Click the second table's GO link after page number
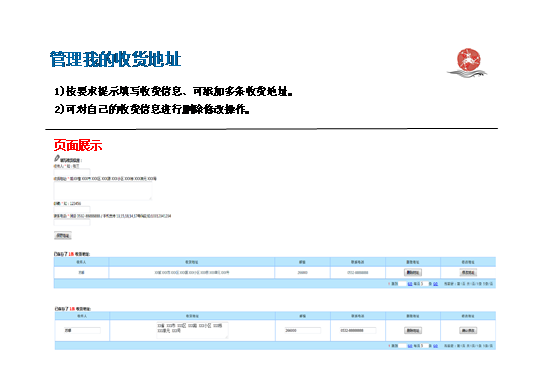This screenshot has height=390, width=554. point(410,346)
